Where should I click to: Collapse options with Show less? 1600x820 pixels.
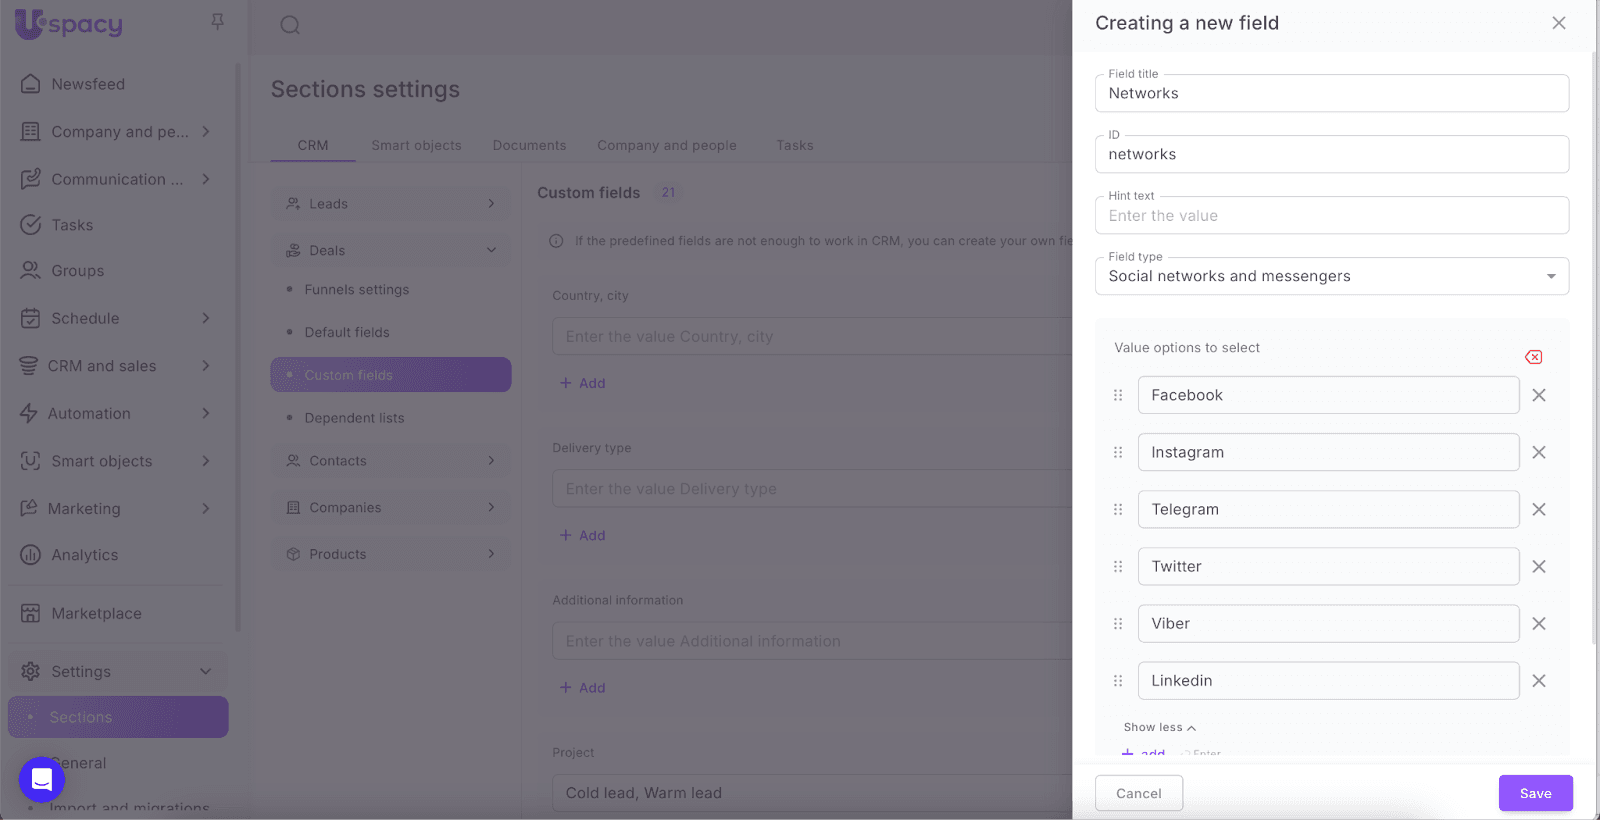[x=1159, y=727]
